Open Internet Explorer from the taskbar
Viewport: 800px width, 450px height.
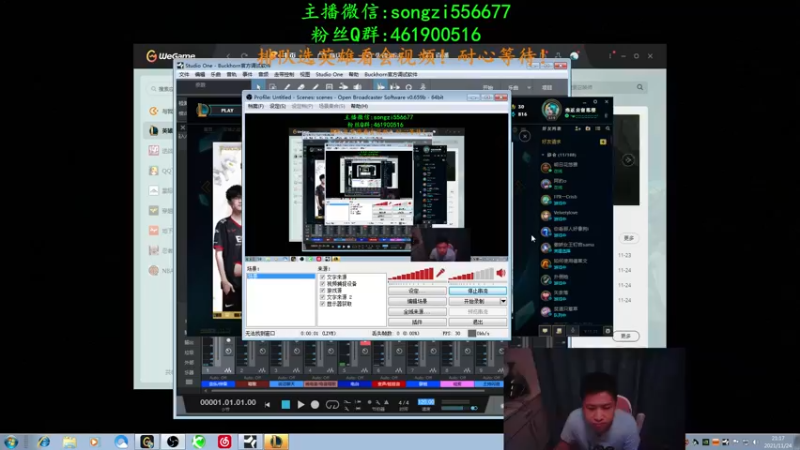tap(44, 441)
